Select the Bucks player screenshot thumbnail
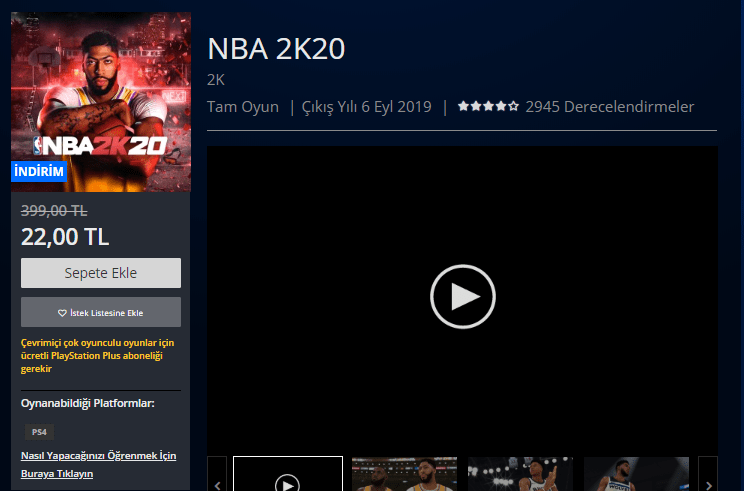 click(x=521, y=474)
